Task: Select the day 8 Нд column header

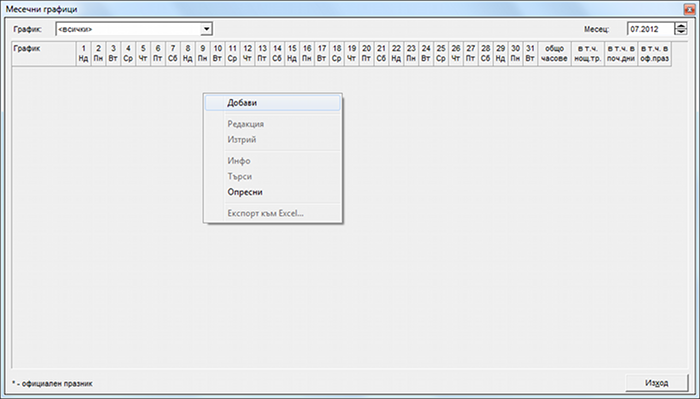Action: [188, 54]
